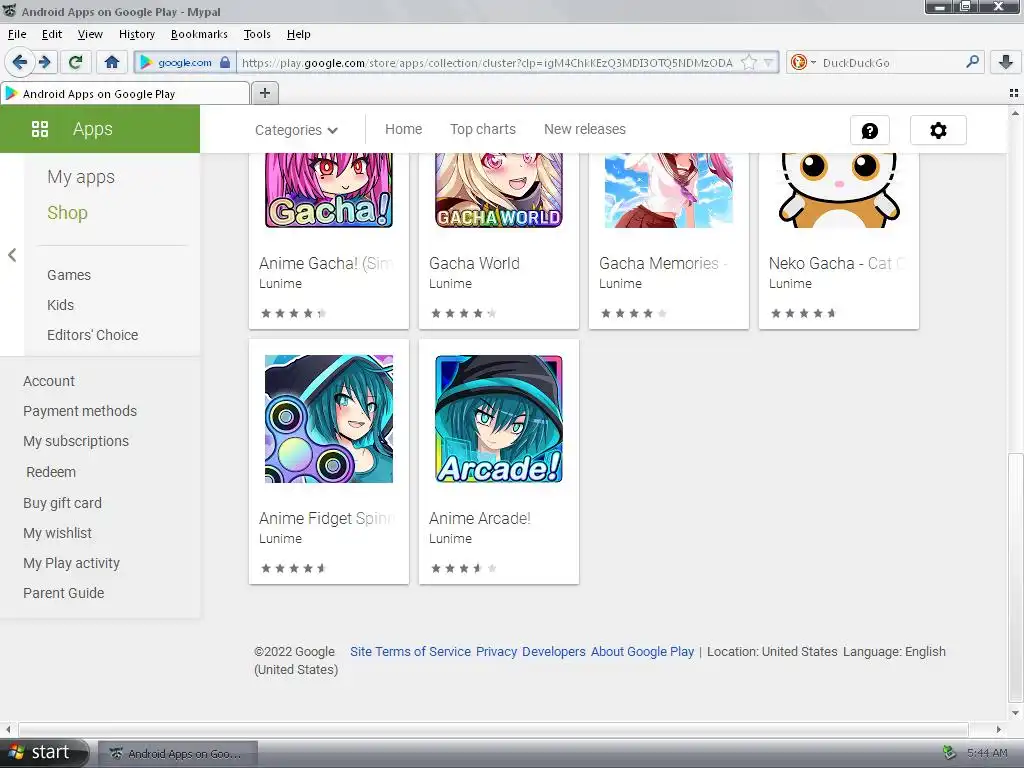Open the Account page
1024x768 pixels.
[48, 381]
